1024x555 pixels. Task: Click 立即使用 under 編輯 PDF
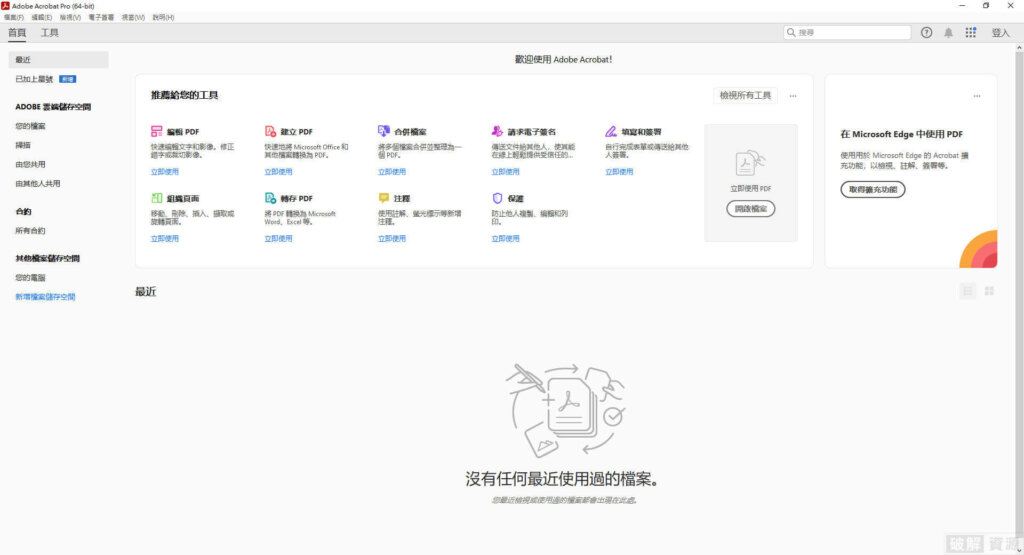[x=165, y=172]
